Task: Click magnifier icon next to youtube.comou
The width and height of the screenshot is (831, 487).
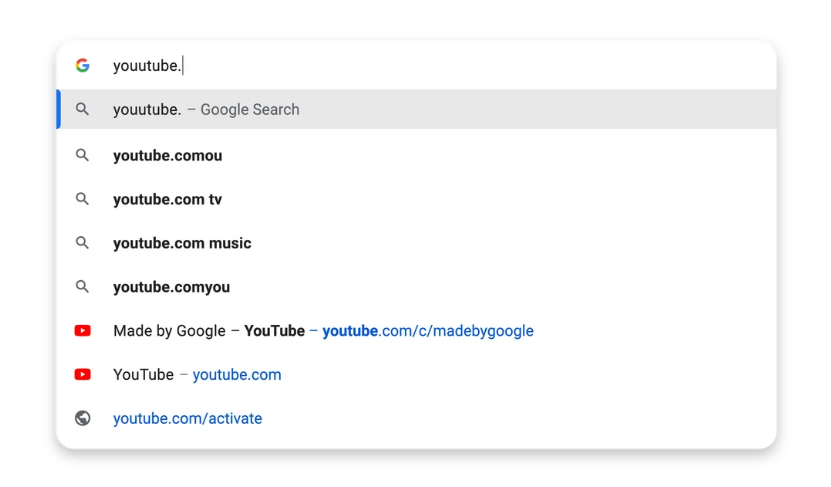Action: click(x=82, y=155)
